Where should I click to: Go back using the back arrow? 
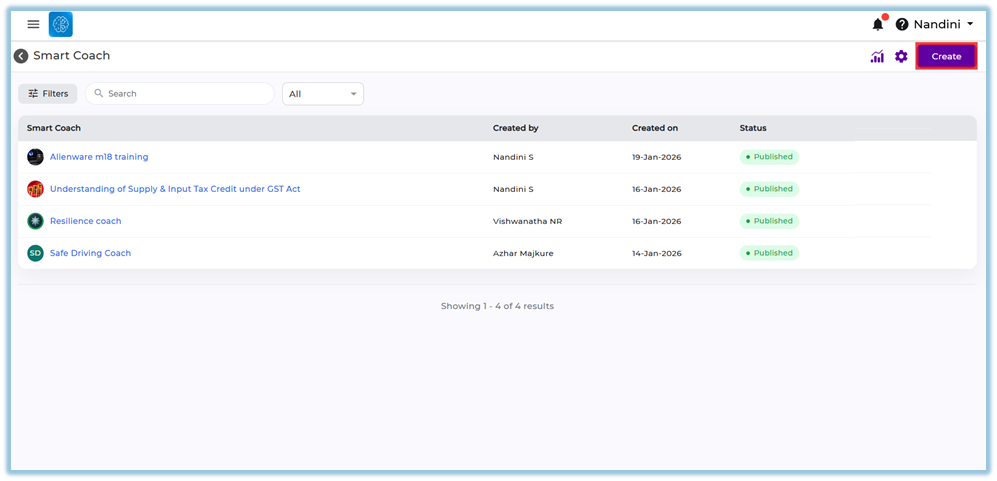click(21, 56)
